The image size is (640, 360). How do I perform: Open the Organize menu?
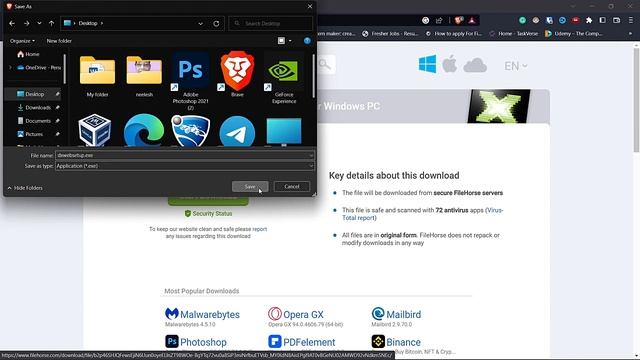point(22,41)
